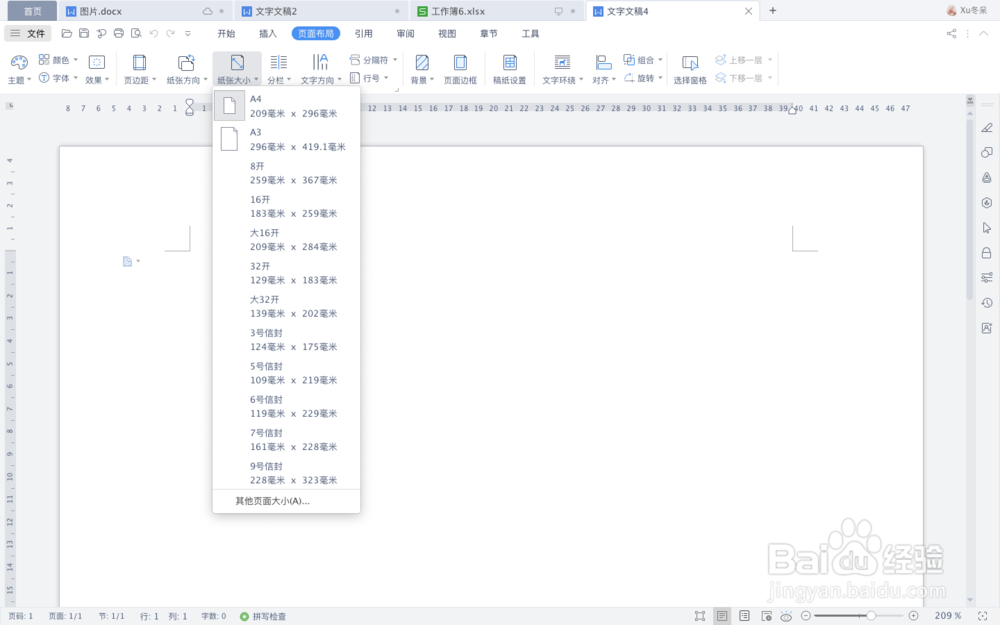This screenshot has height=625, width=1000.
Task: Expand the 页边距 dropdown arrow
Action: (x=154, y=80)
